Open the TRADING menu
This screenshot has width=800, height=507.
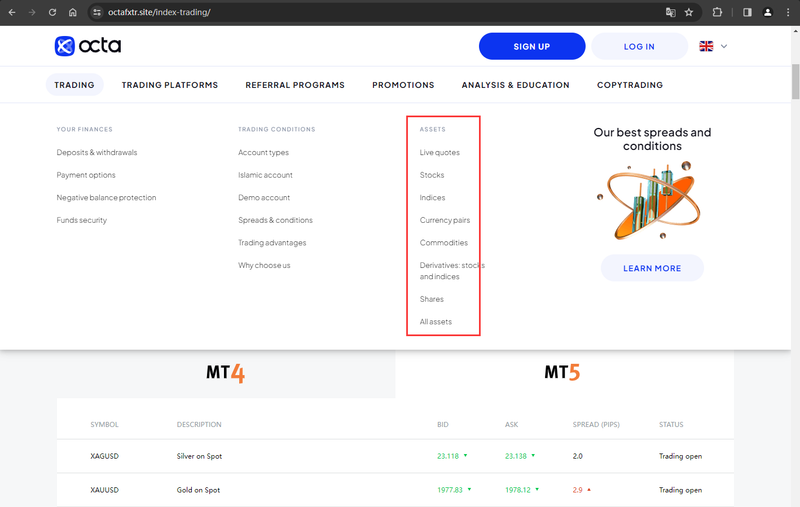pyautogui.click(x=74, y=85)
